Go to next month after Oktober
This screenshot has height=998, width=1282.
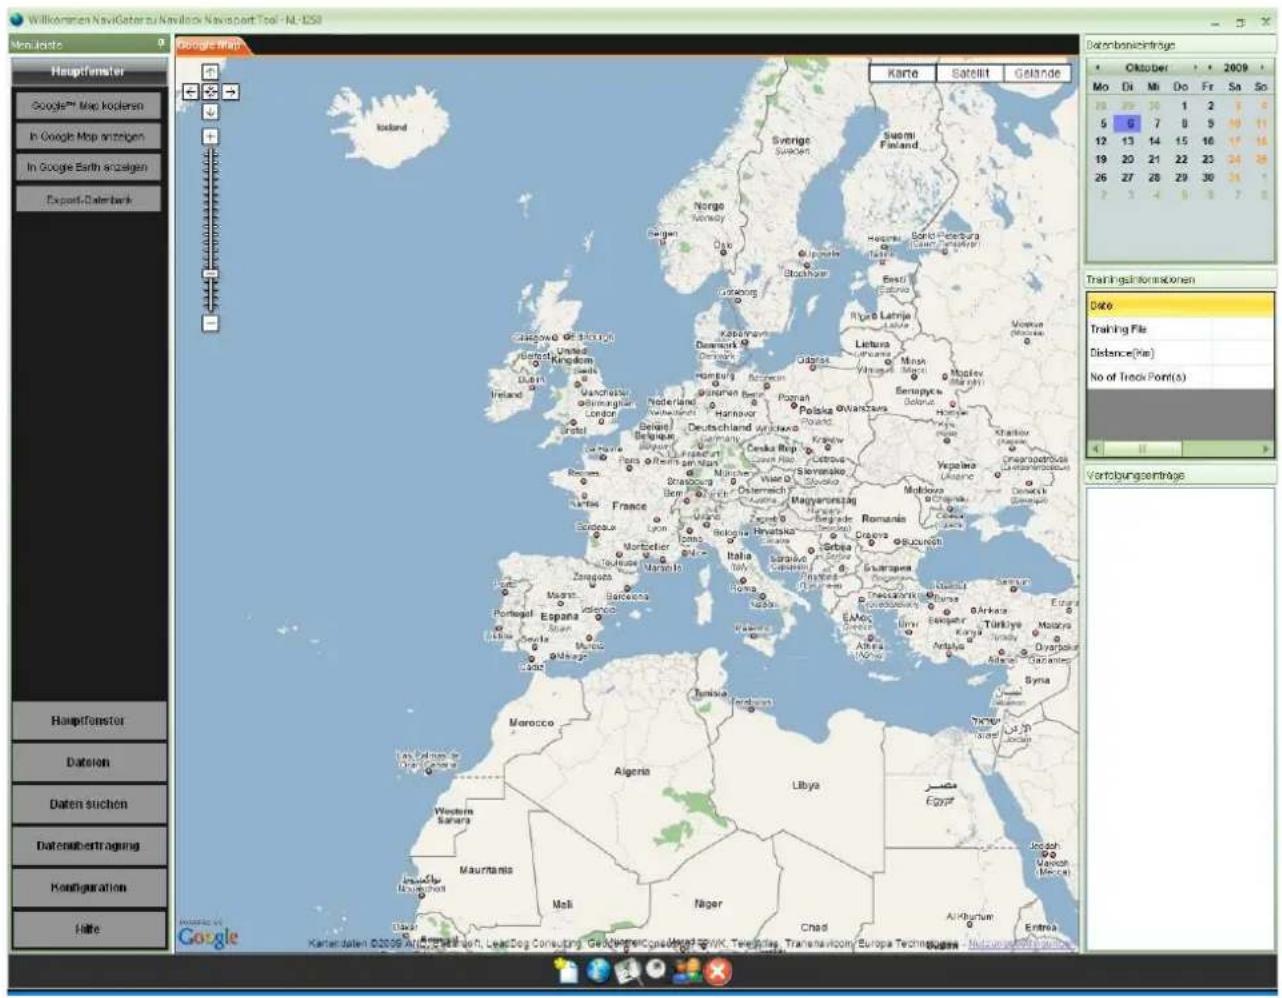tap(1195, 68)
